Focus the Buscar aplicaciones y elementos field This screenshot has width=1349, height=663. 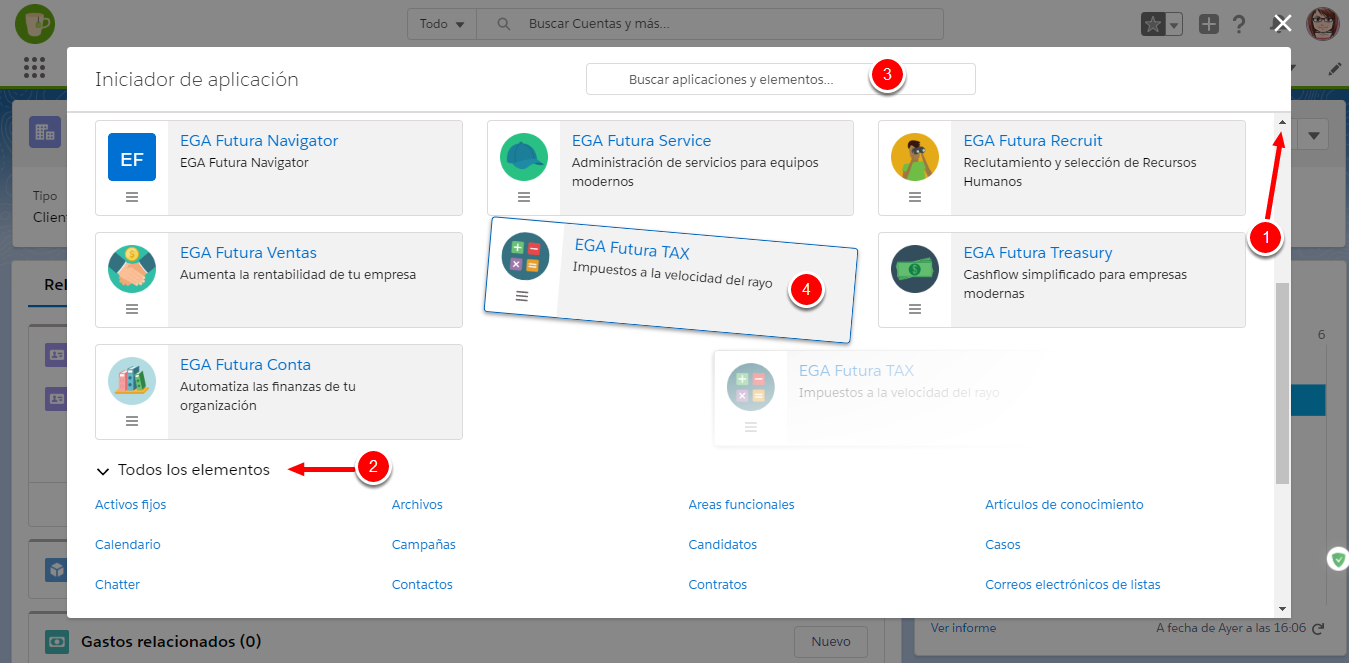click(780, 79)
